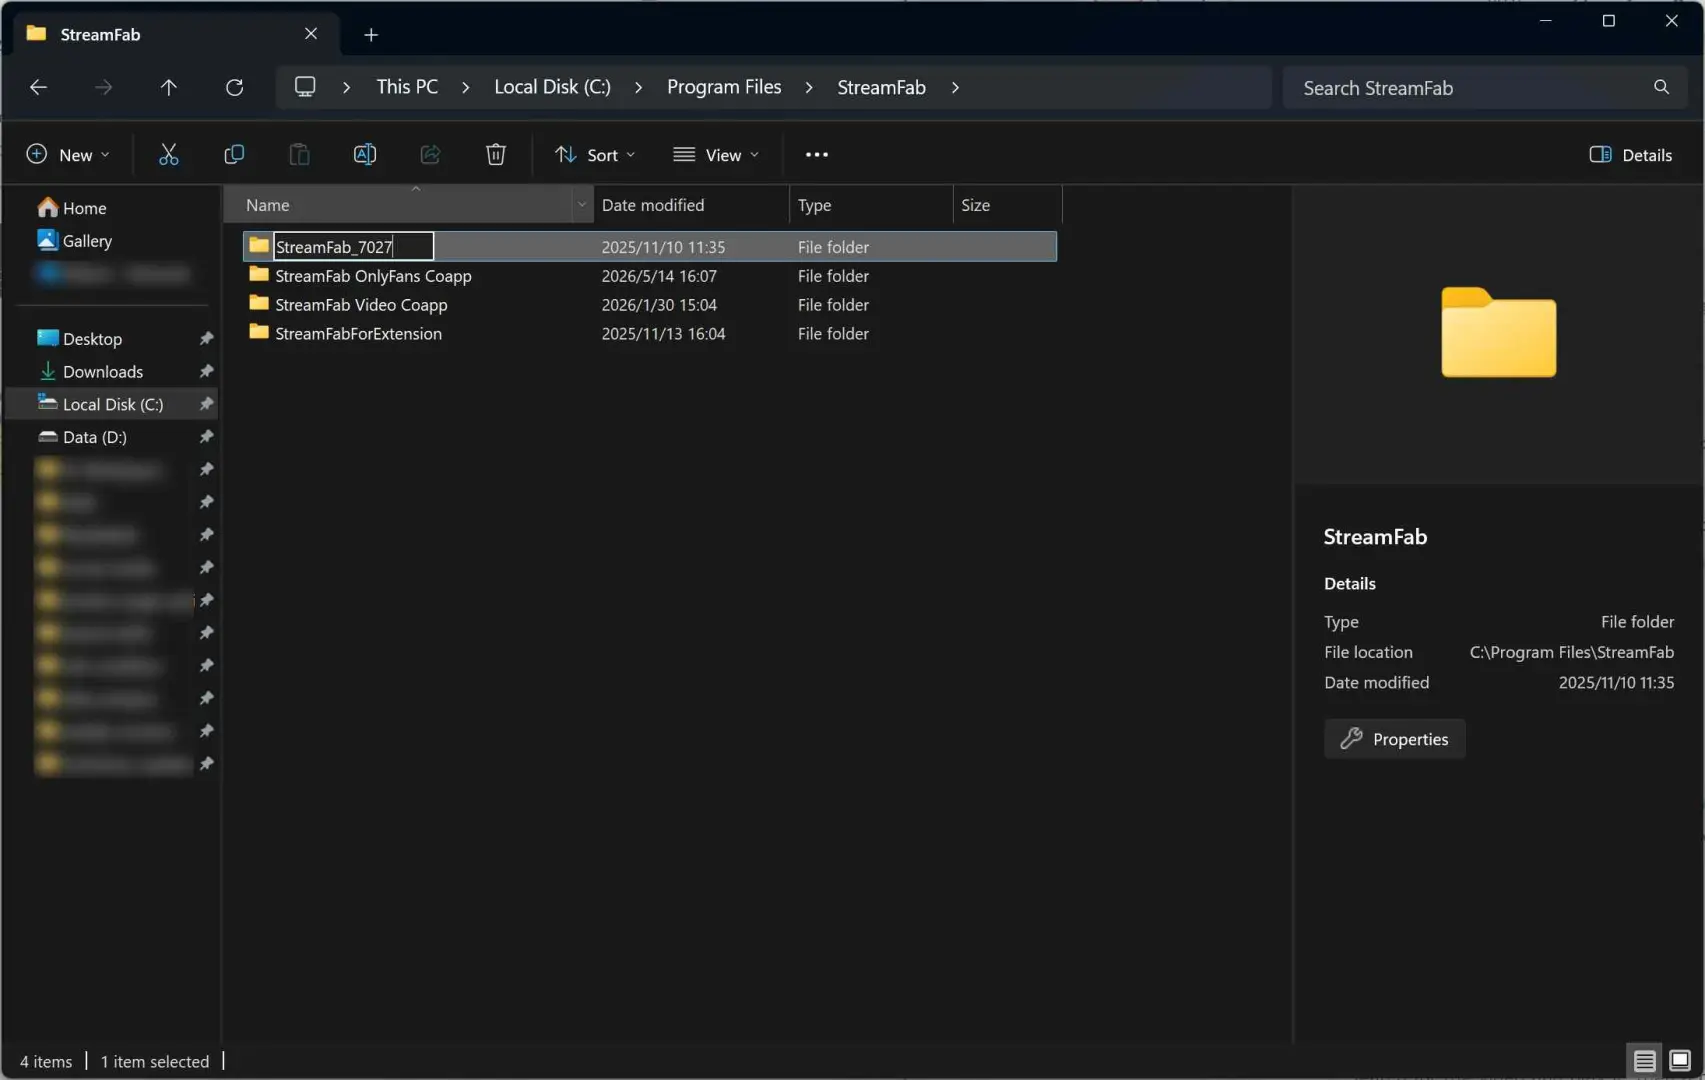Click the PC monitor icon in address bar
Screen dimensions: 1705x1080
pos(305,87)
